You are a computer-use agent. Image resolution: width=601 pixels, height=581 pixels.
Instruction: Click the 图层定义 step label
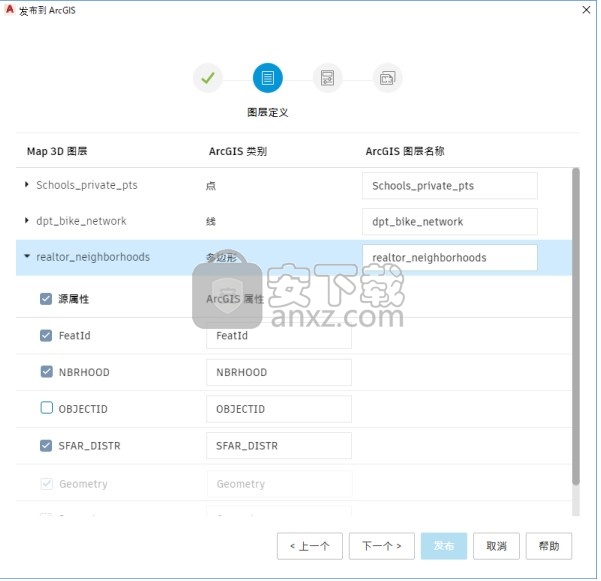click(268, 113)
